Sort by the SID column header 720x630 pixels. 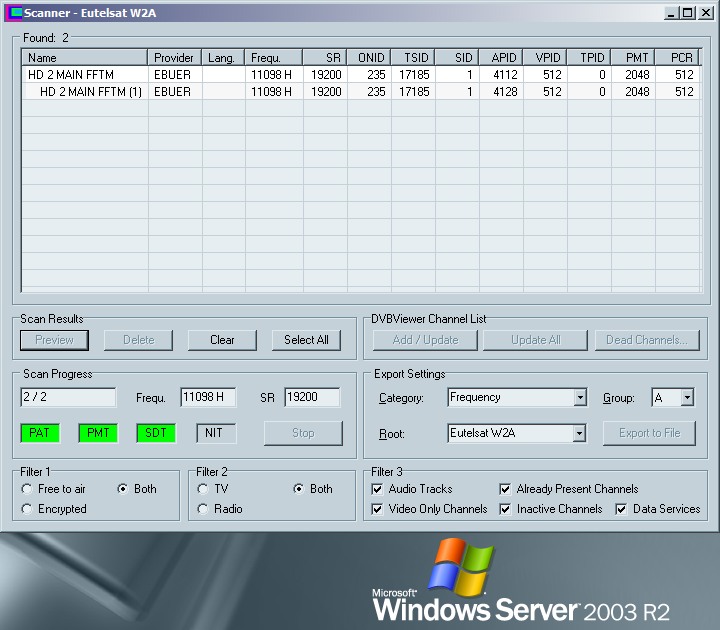point(457,58)
